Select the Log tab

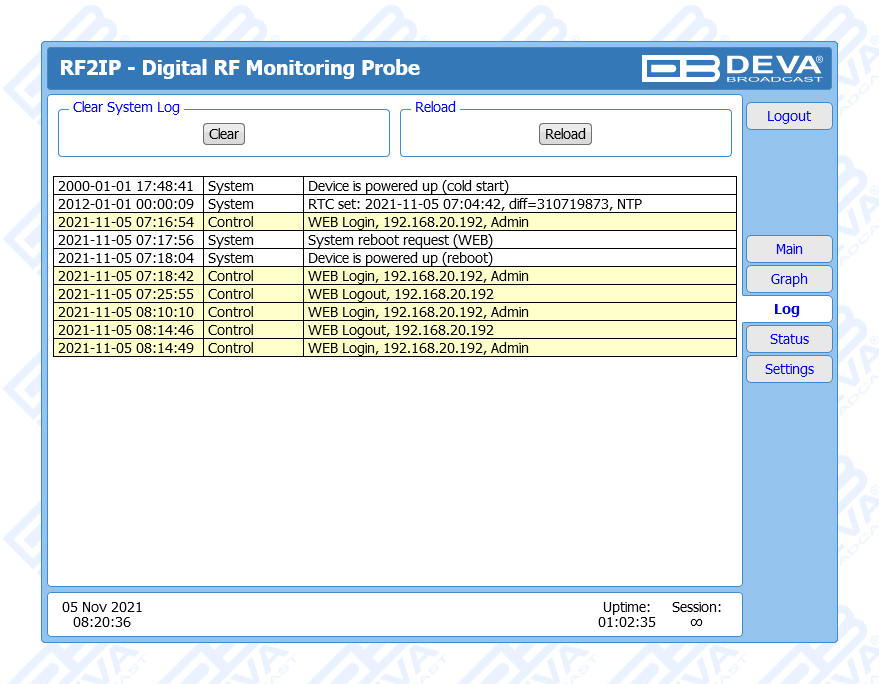pos(786,310)
